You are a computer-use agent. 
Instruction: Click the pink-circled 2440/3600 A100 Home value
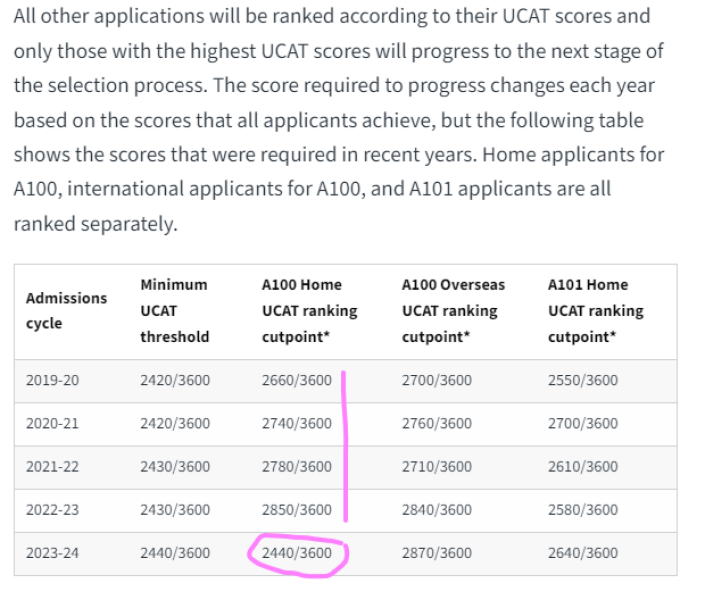(296, 553)
